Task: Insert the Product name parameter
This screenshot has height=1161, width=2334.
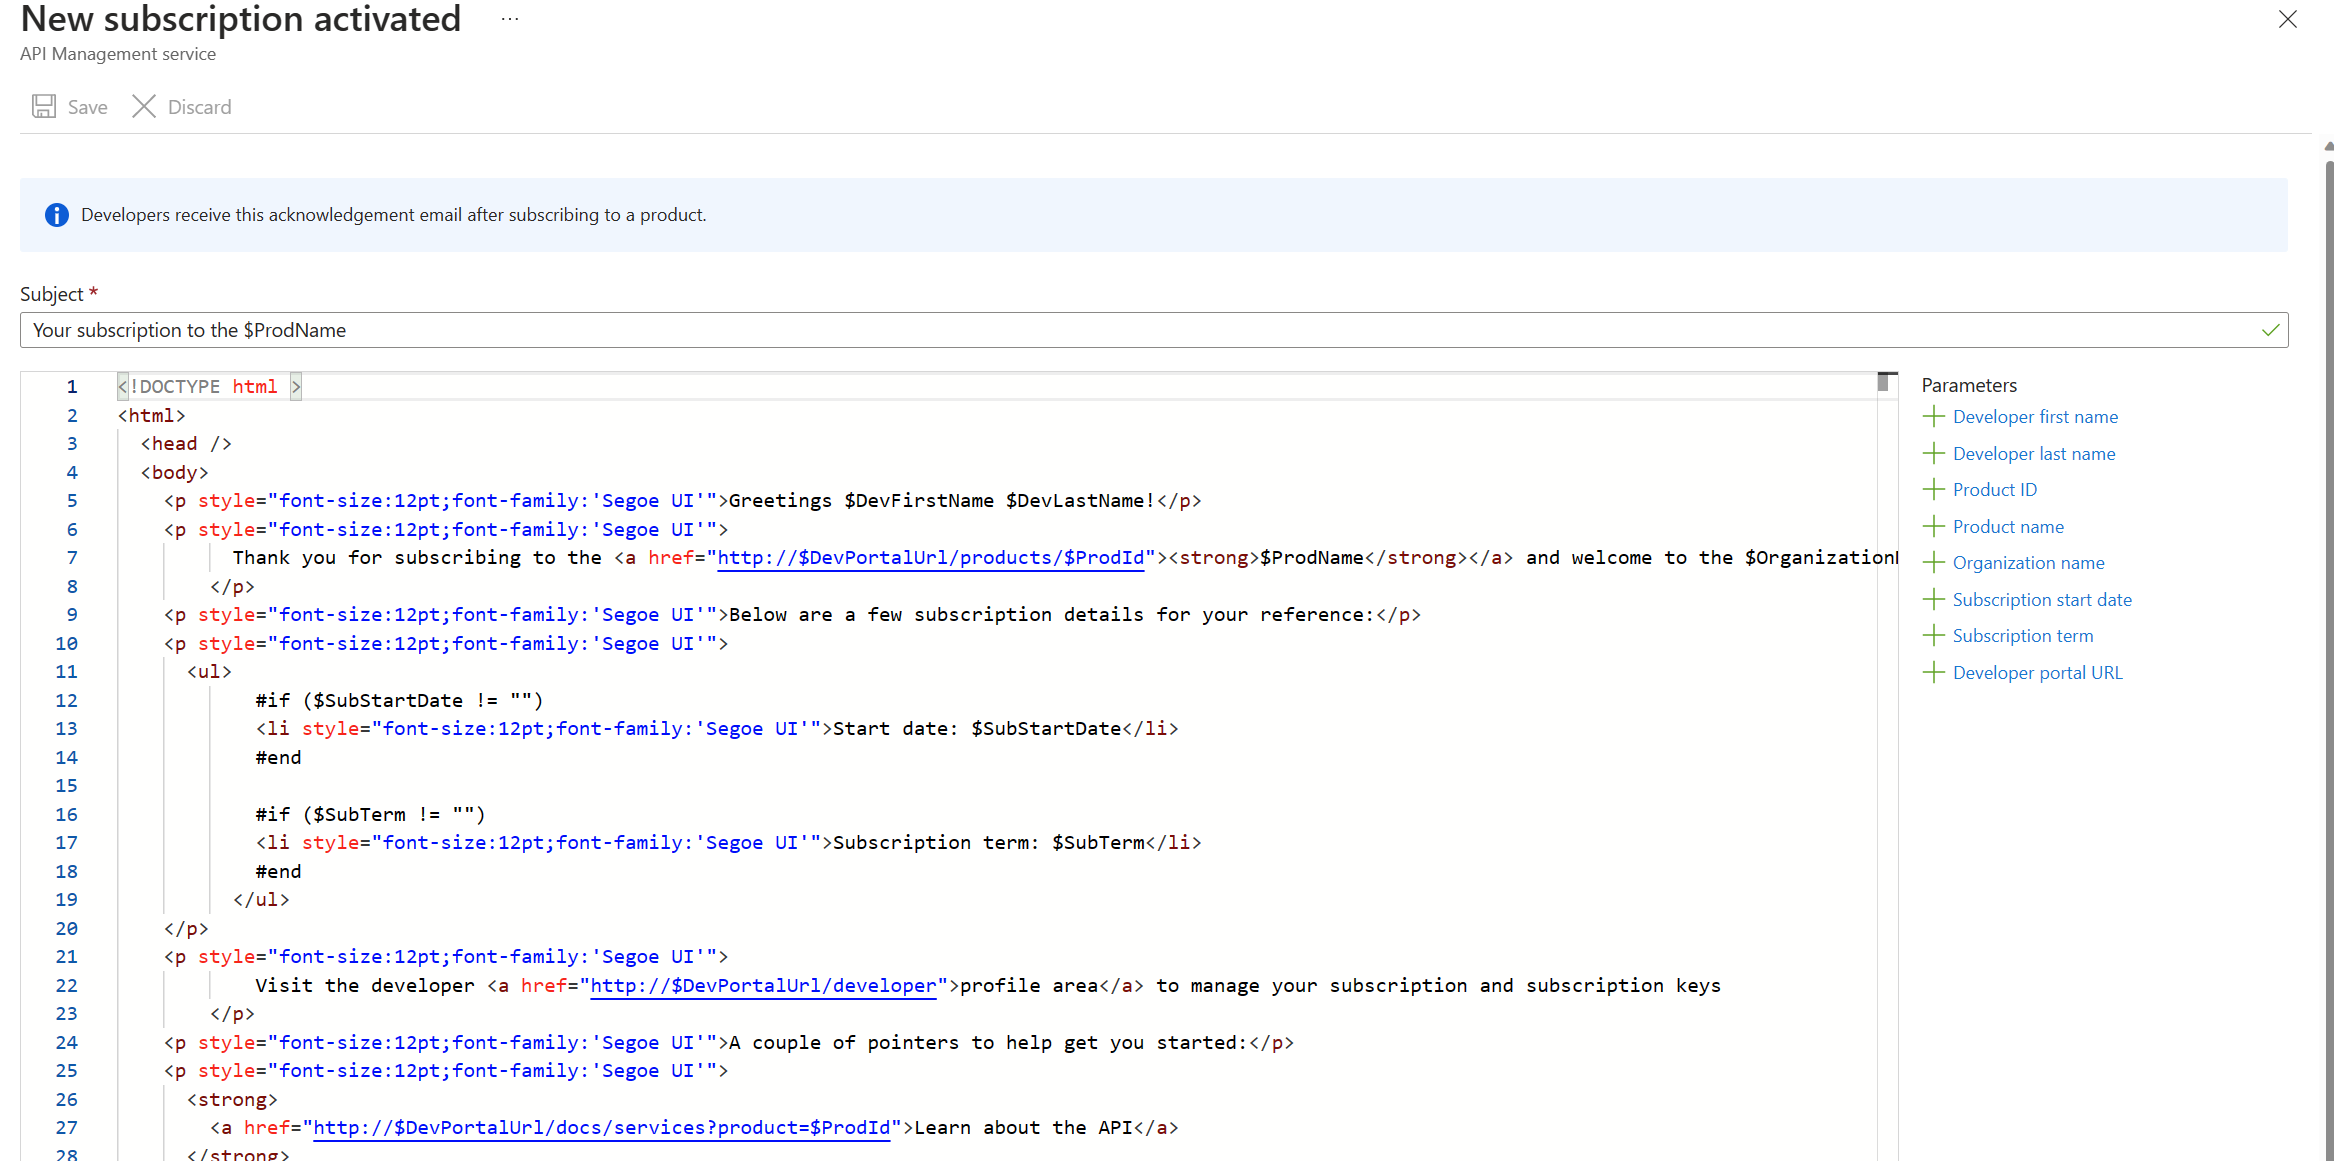Action: pos(2008,527)
